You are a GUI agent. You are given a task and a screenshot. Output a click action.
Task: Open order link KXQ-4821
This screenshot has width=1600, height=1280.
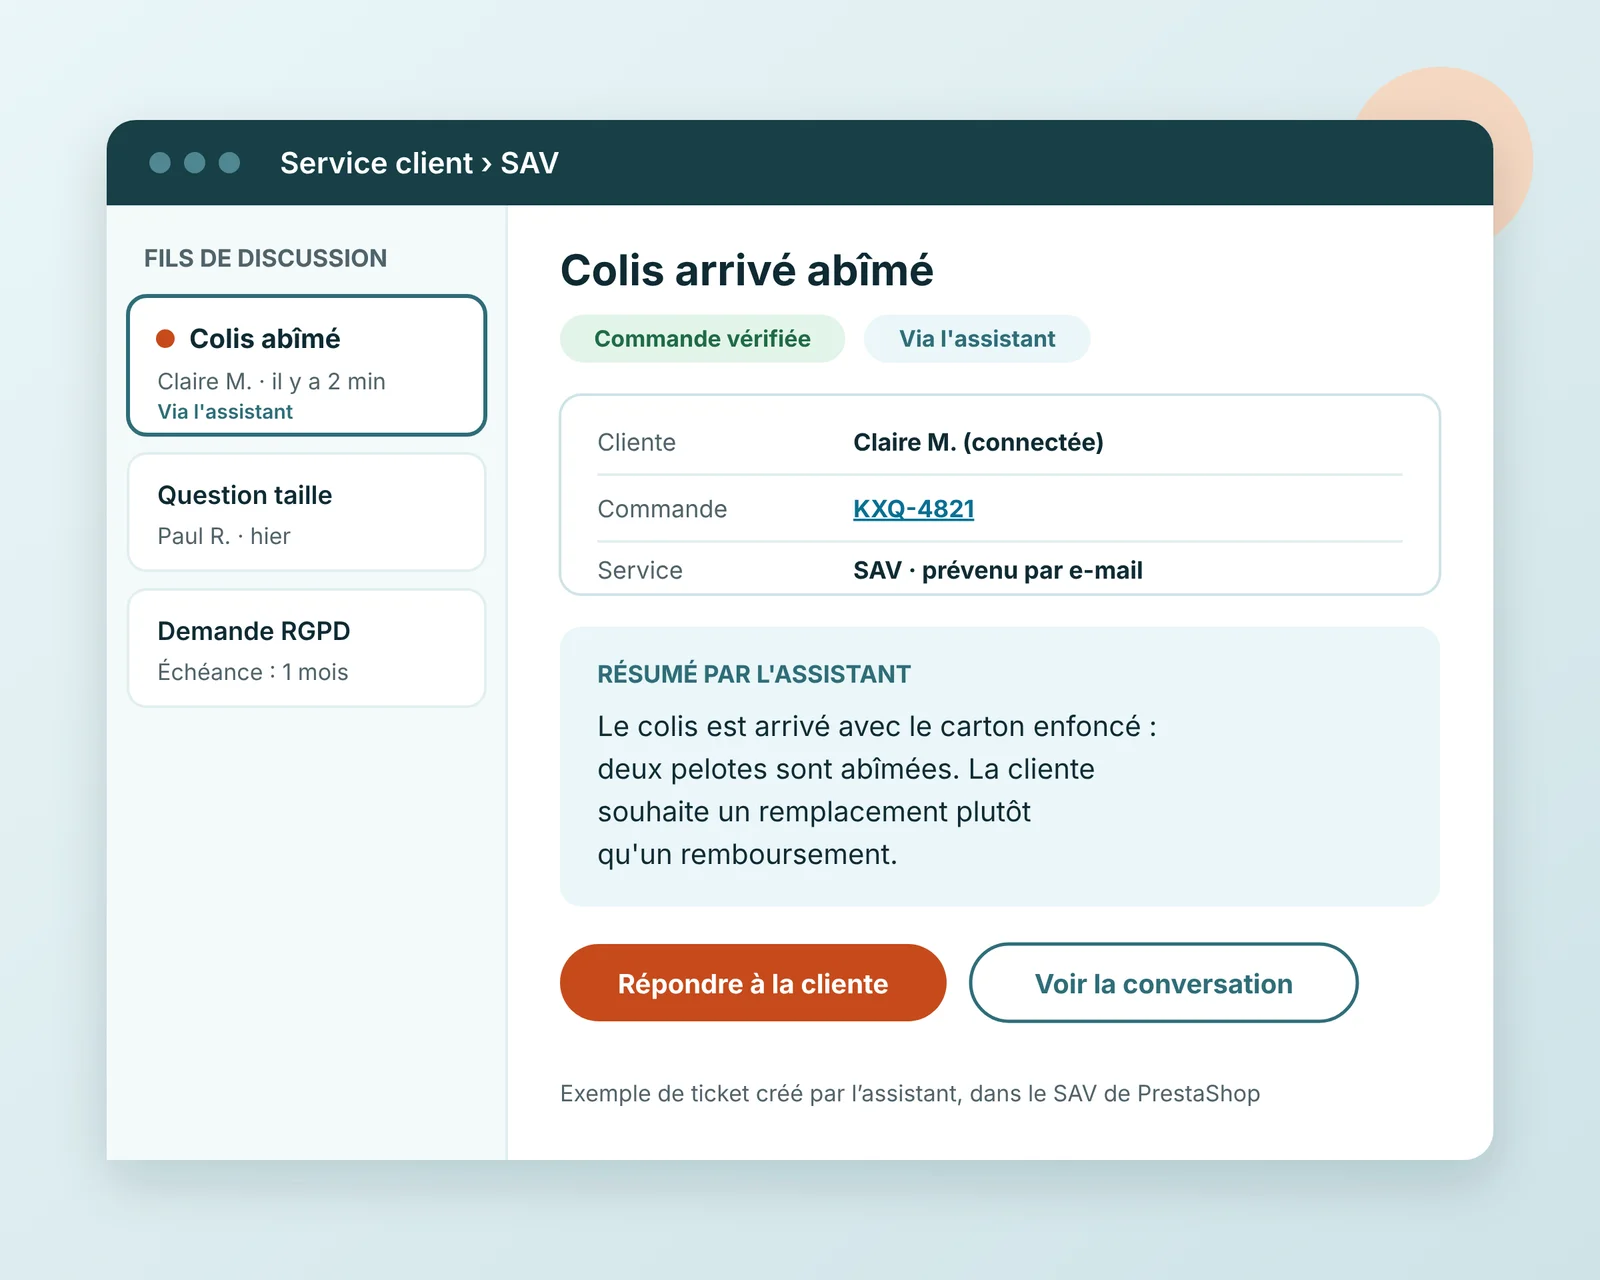913,508
